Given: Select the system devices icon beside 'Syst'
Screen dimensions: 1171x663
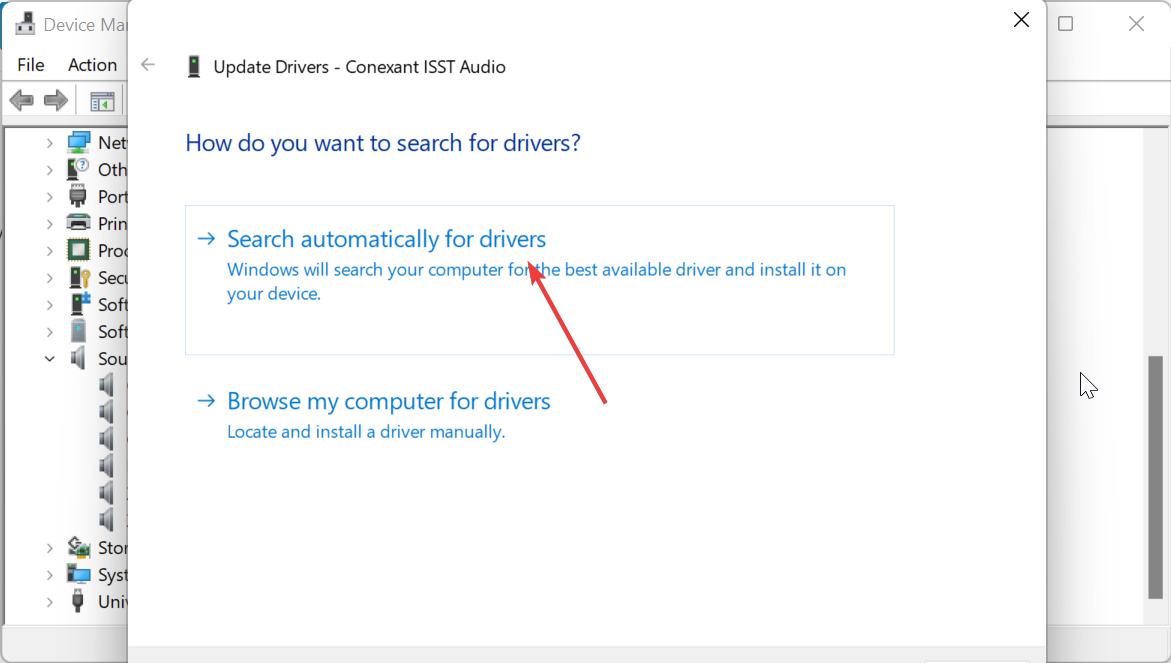Looking at the screenshot, I should (78, 574).
